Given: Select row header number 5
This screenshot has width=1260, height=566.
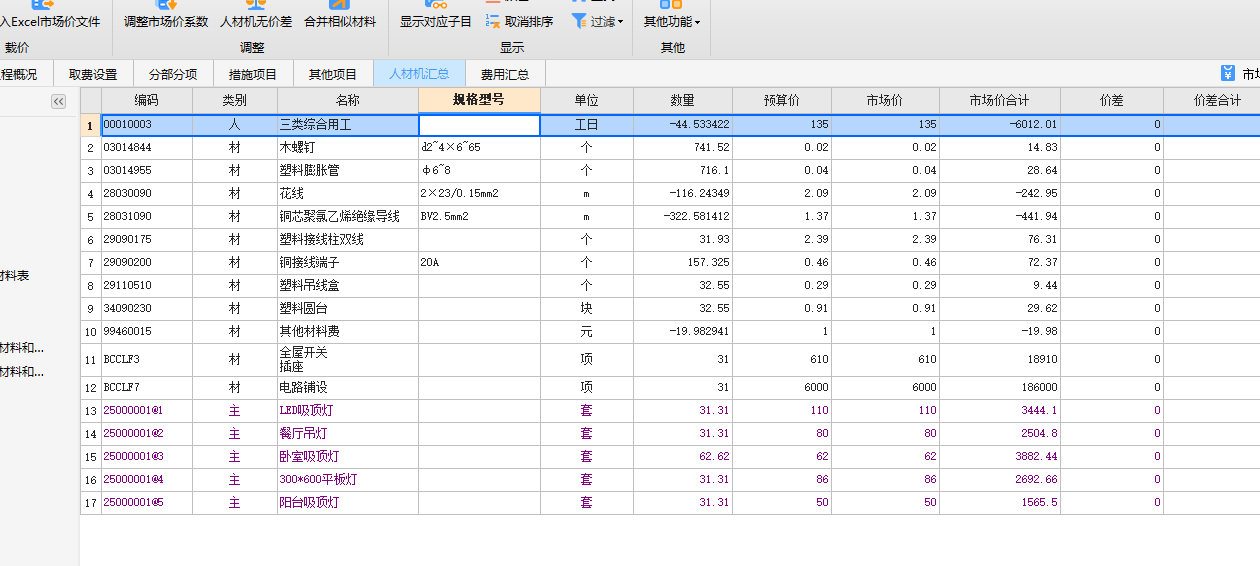Looking at the screenshot, I should [x=90, y=217].
